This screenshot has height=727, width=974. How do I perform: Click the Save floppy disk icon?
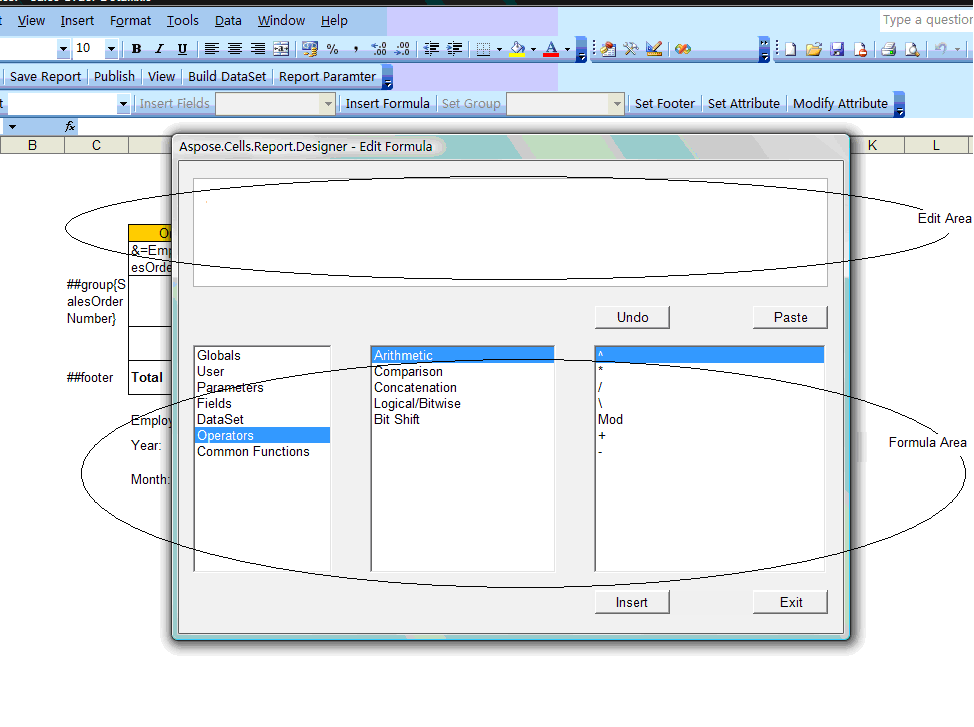tap(837, 49)
